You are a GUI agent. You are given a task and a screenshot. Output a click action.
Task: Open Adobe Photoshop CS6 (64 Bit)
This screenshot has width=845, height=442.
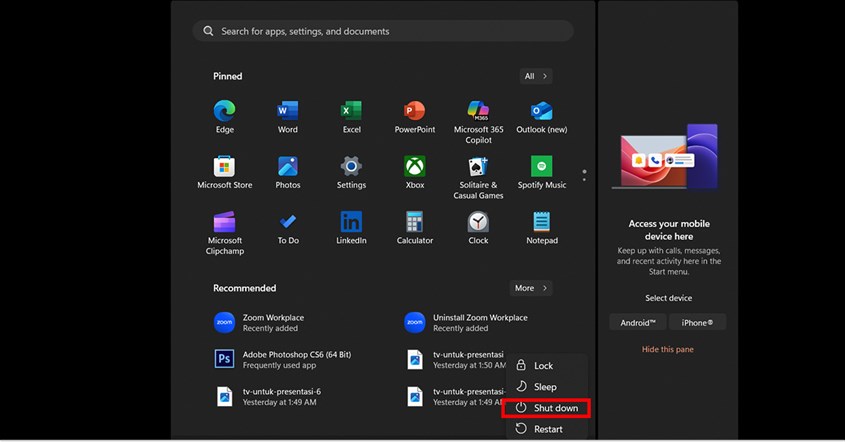click(x=283, y=360)
